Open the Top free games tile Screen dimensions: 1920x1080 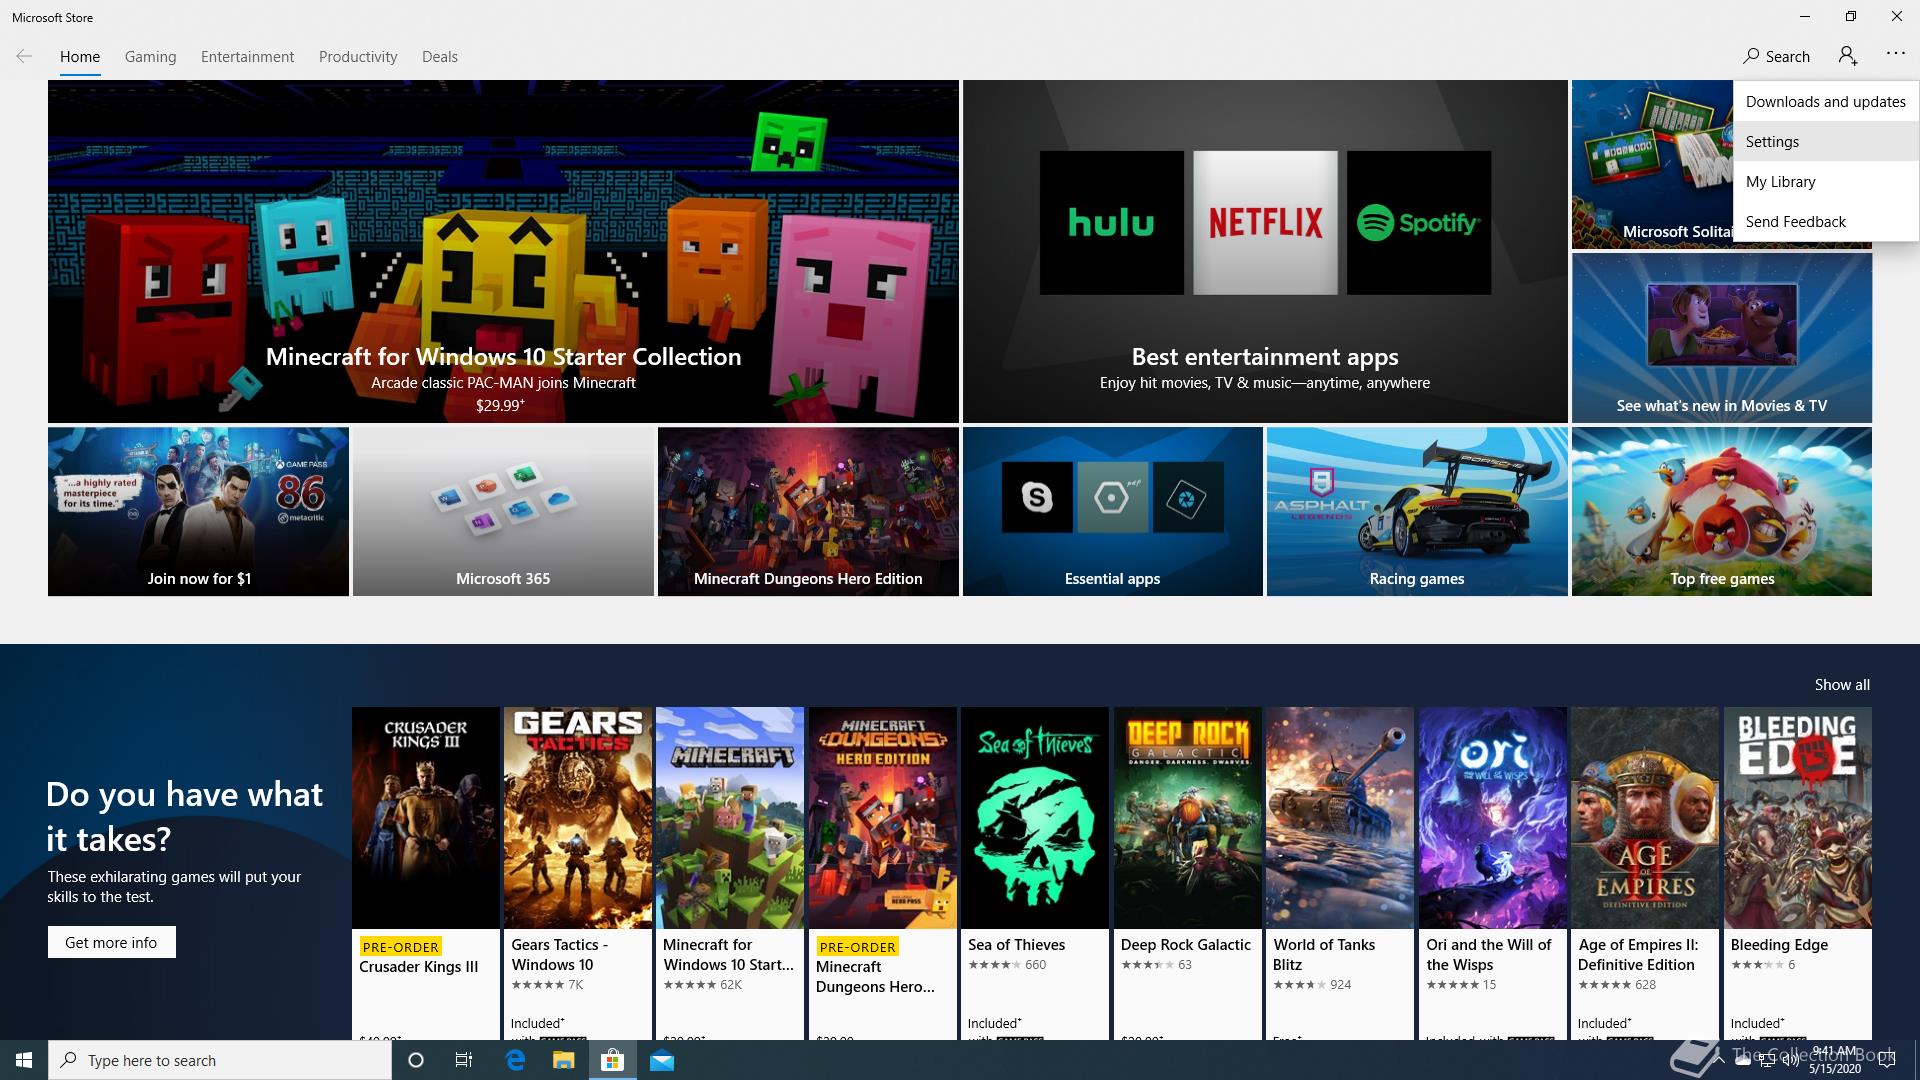point(1721,511)
